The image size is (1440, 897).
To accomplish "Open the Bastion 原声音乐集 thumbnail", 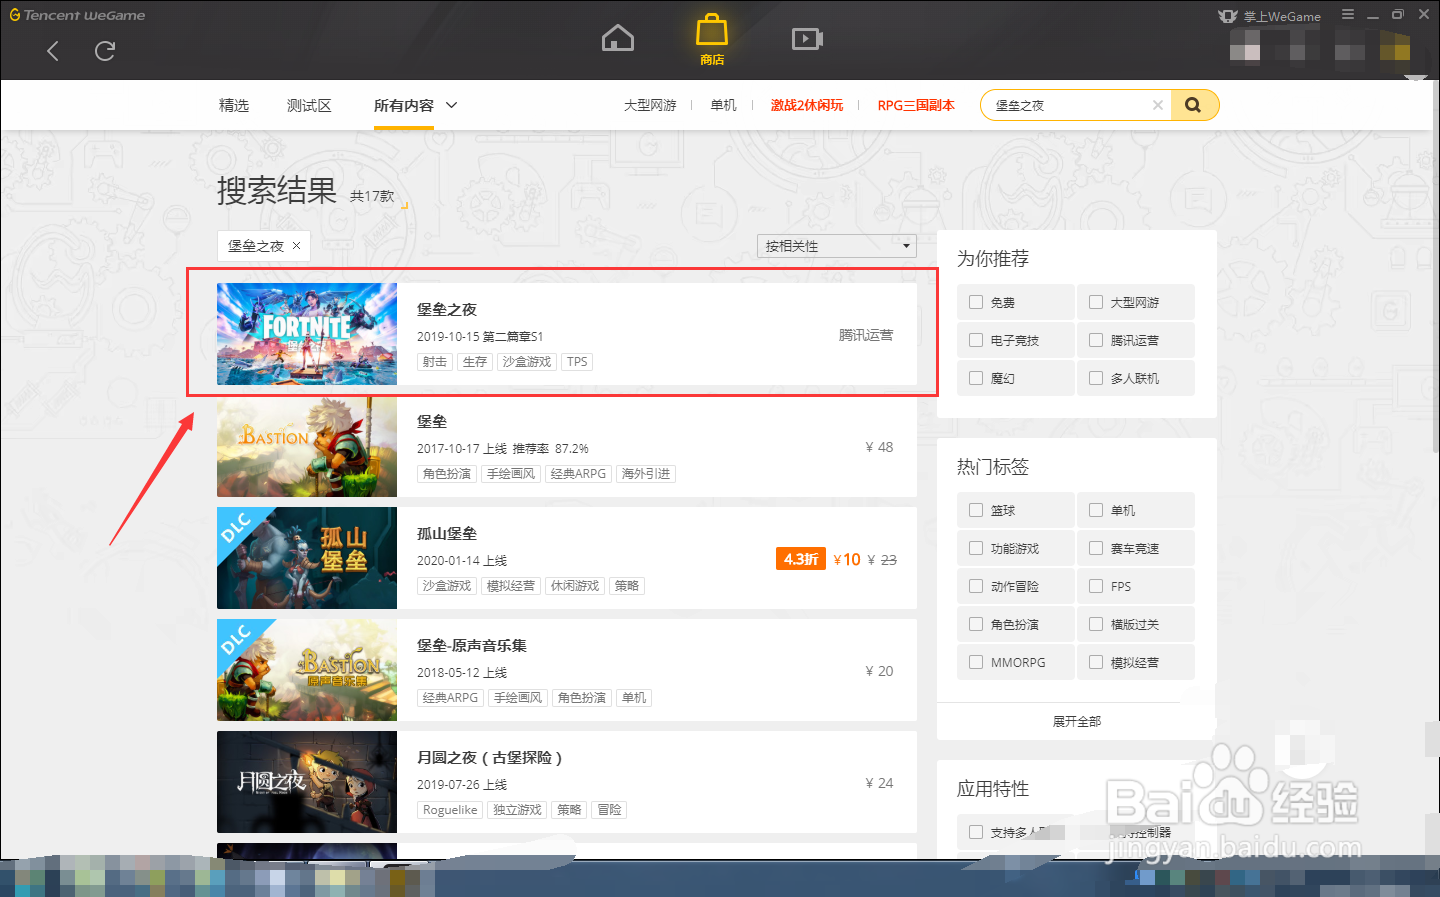I will click(307, 670).
